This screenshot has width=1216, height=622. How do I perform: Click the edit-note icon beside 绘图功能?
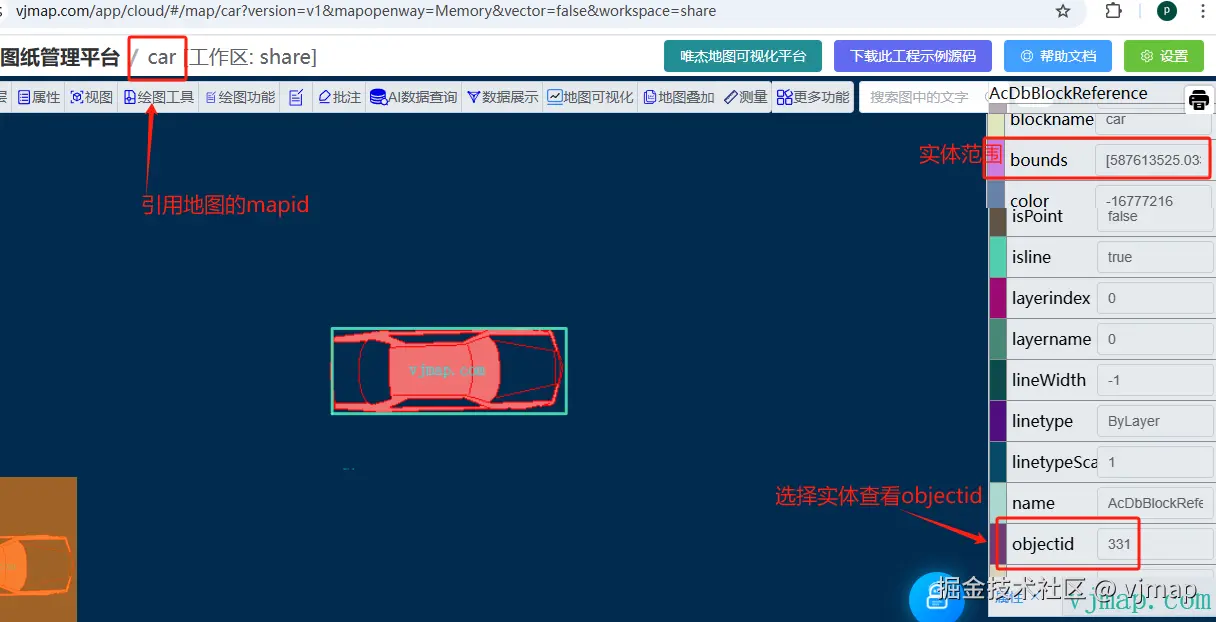click(296, 97)
